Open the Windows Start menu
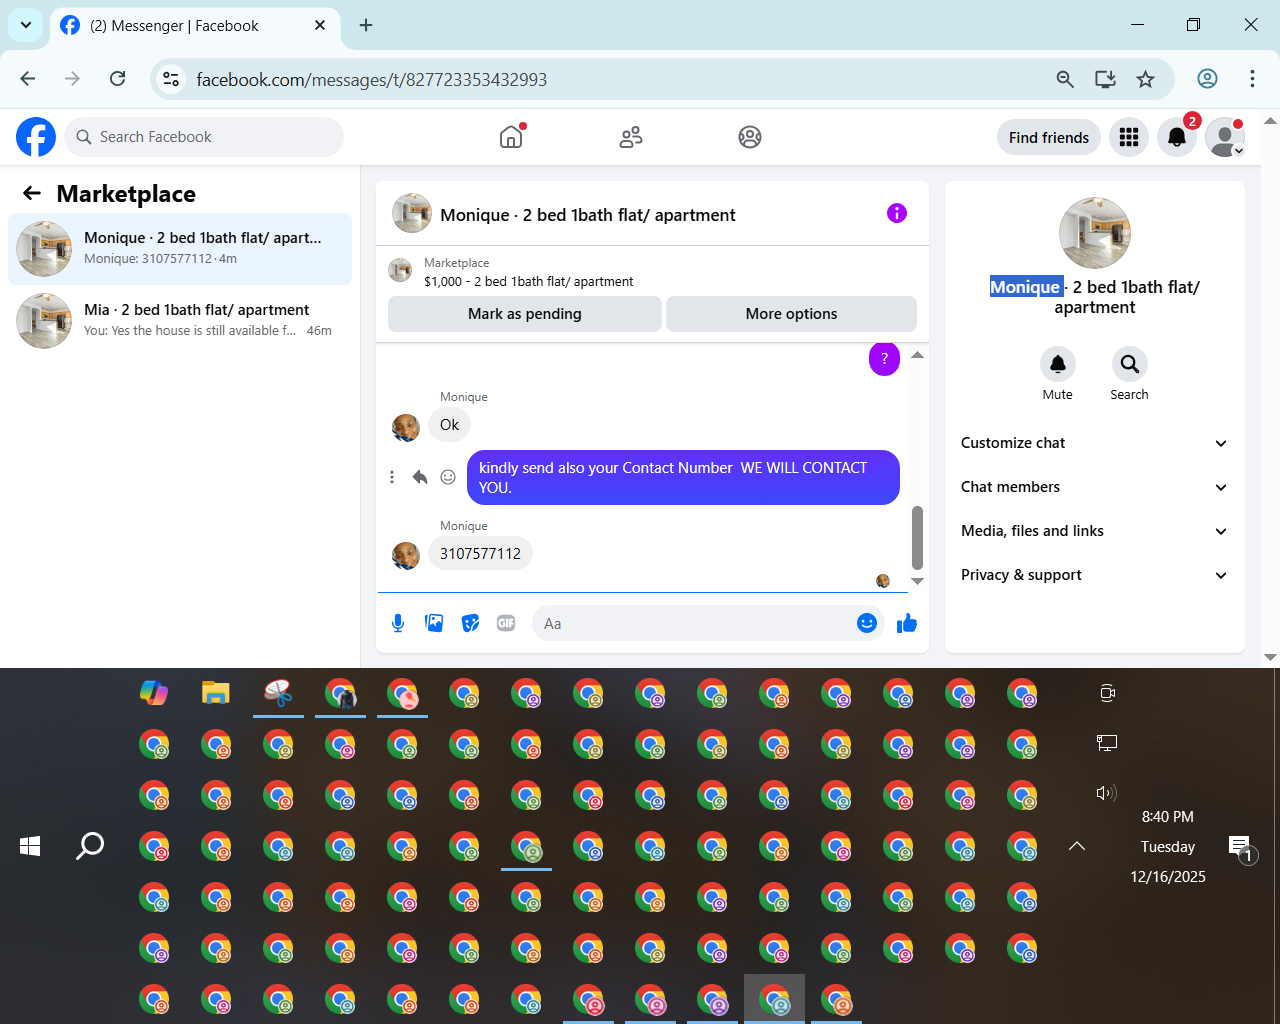This screenshot has width=1280, height=1024. [30, 846]
